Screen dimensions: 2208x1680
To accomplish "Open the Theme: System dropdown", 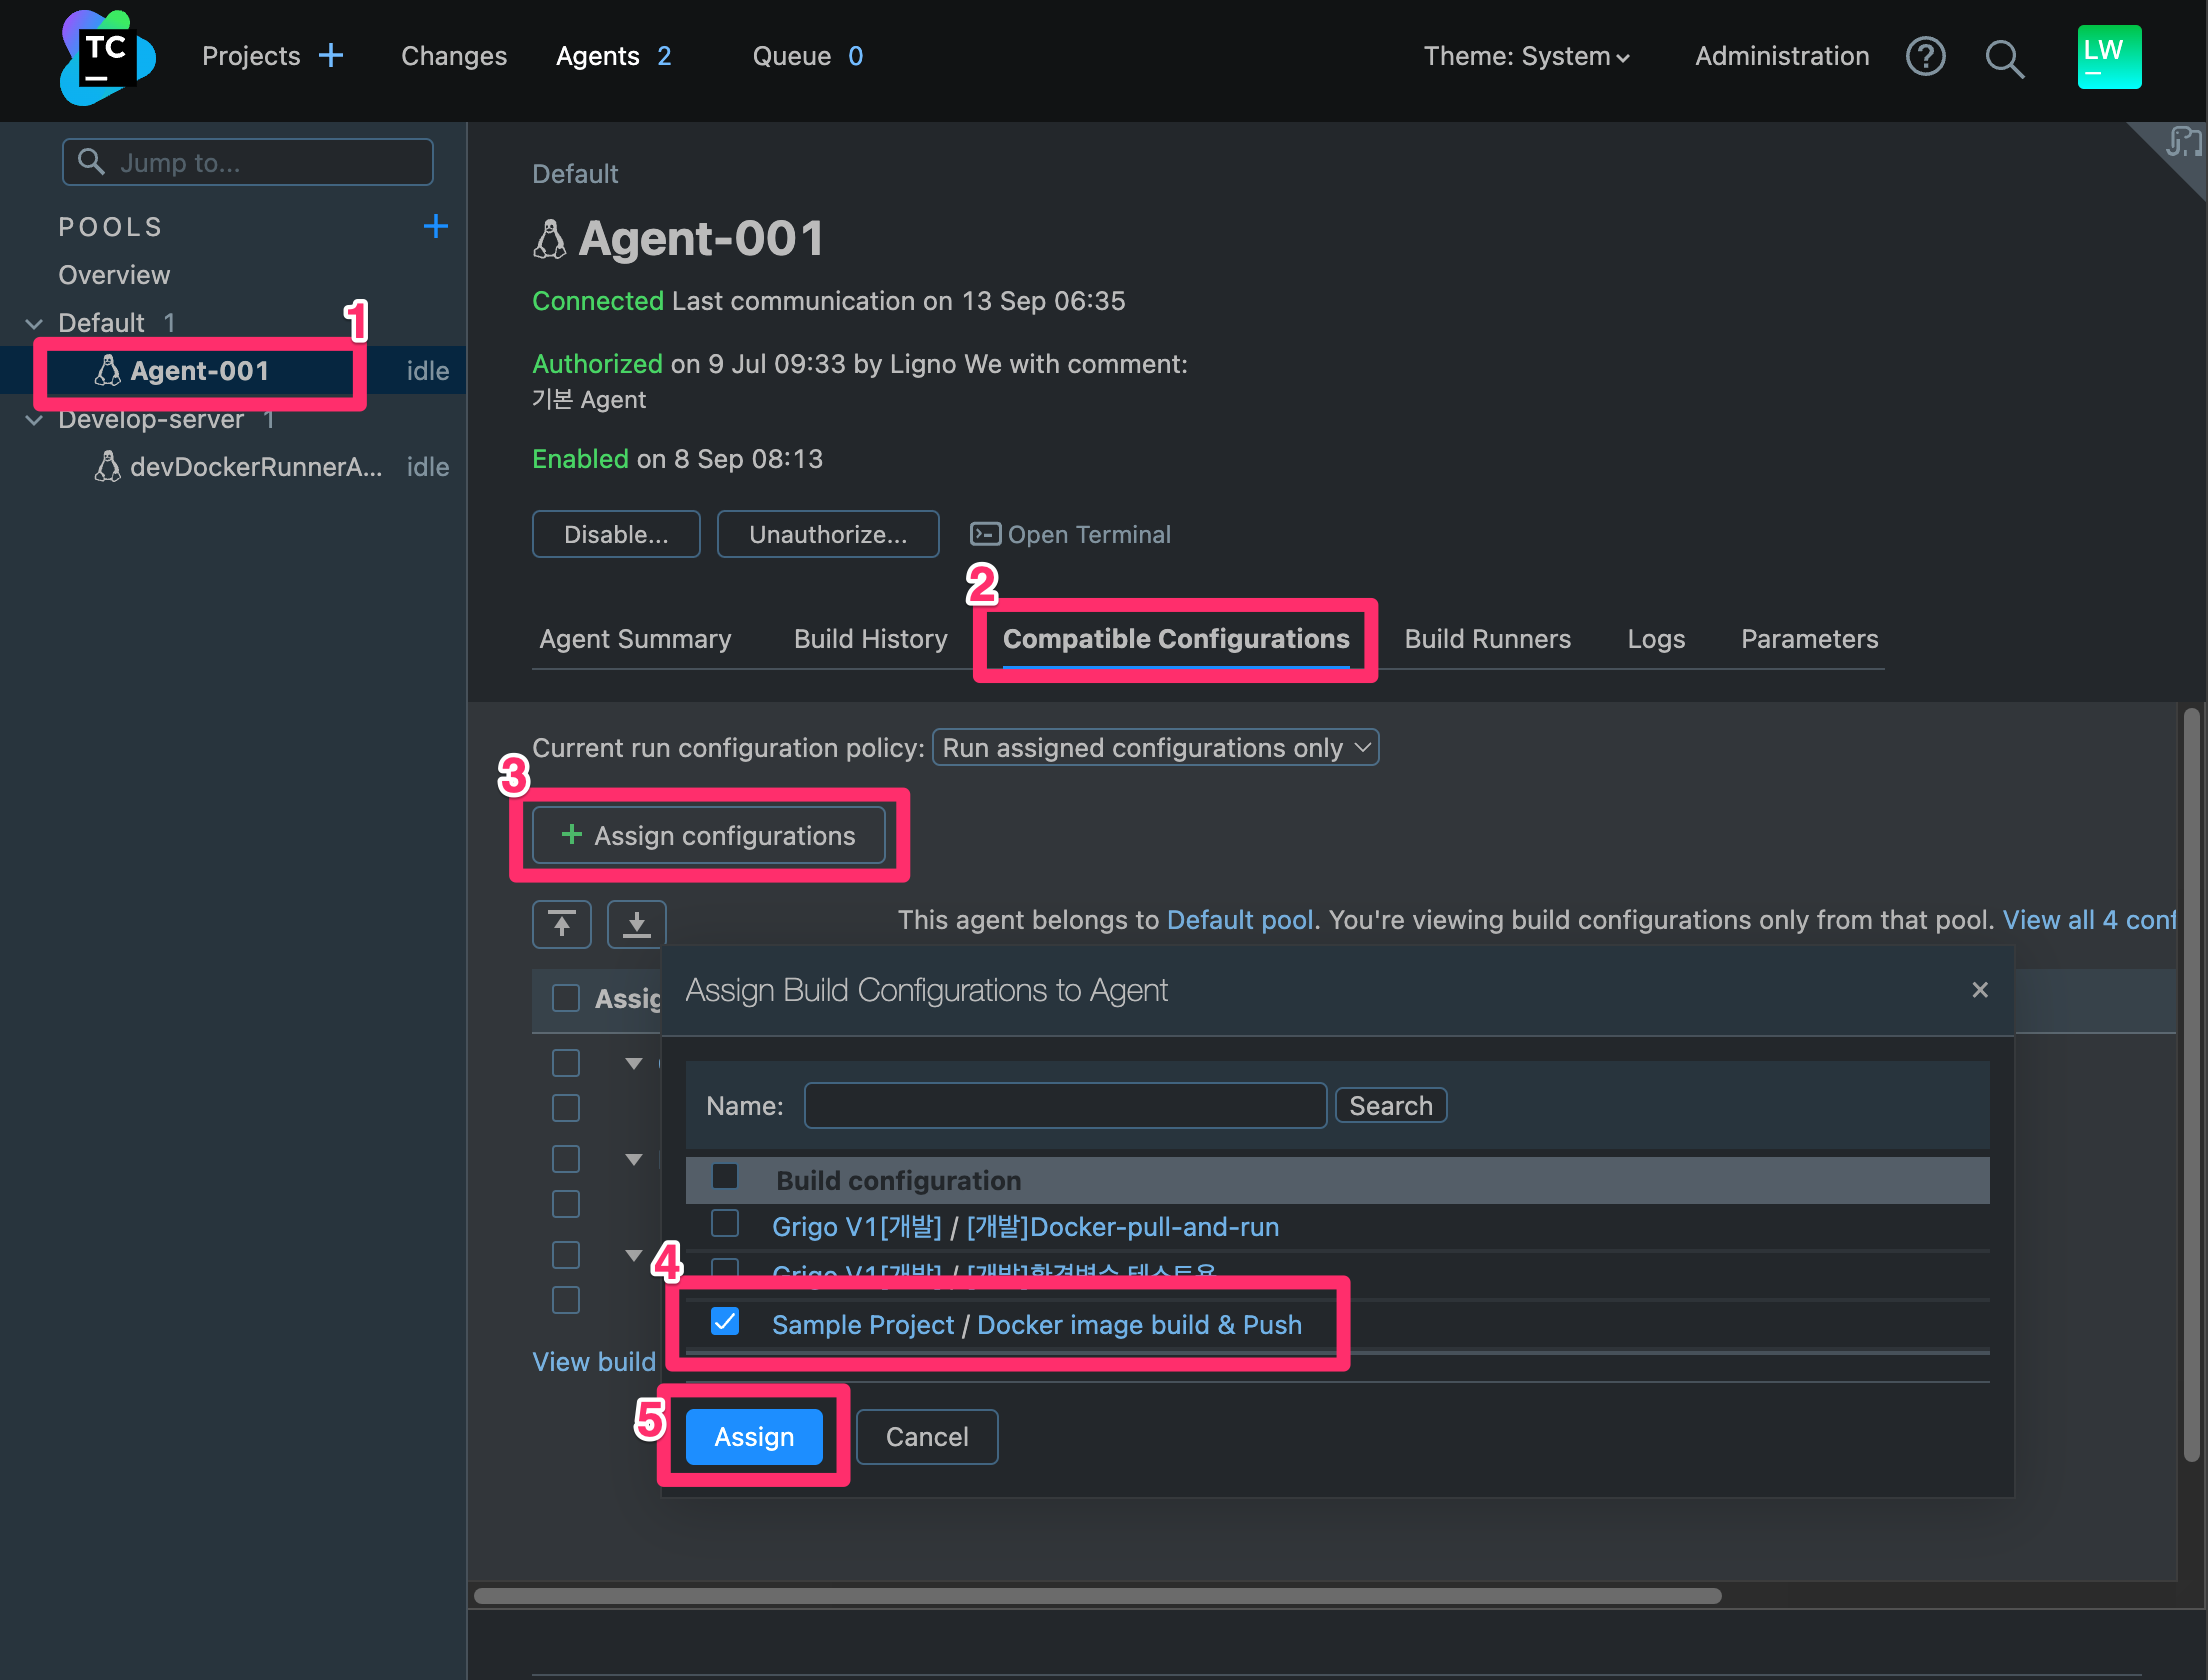I will point(1526,57).
